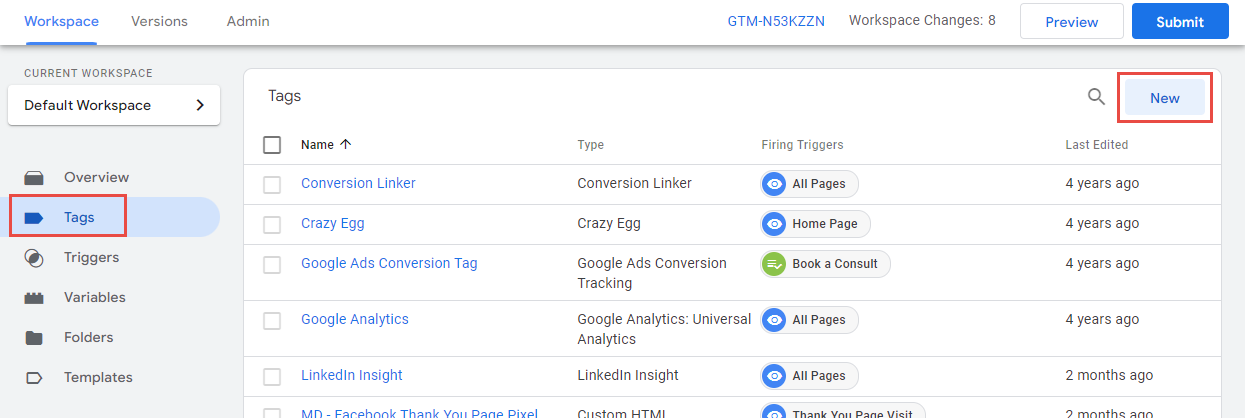Expand the Default Workspace selector
This screenshot has width=1245, height=418.
[113, 105]
